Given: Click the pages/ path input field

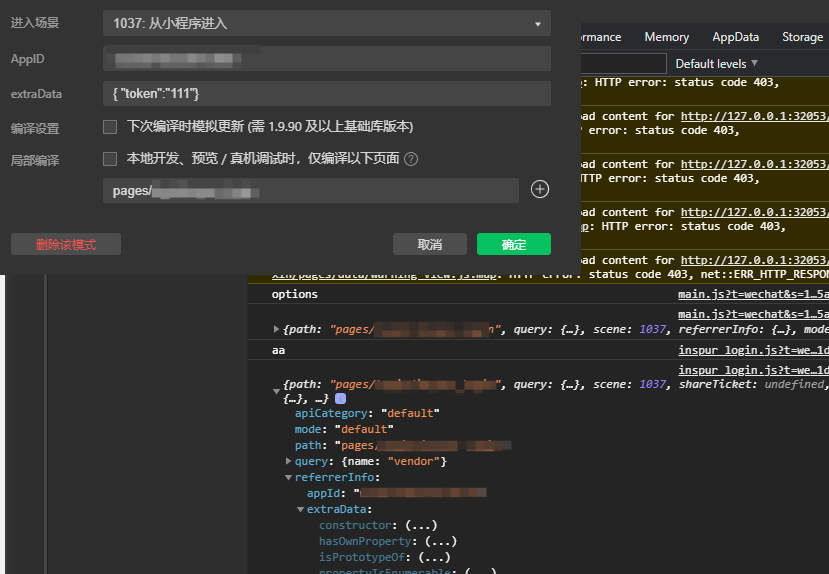Looking at the screenshot, I should tap(311, 191).
